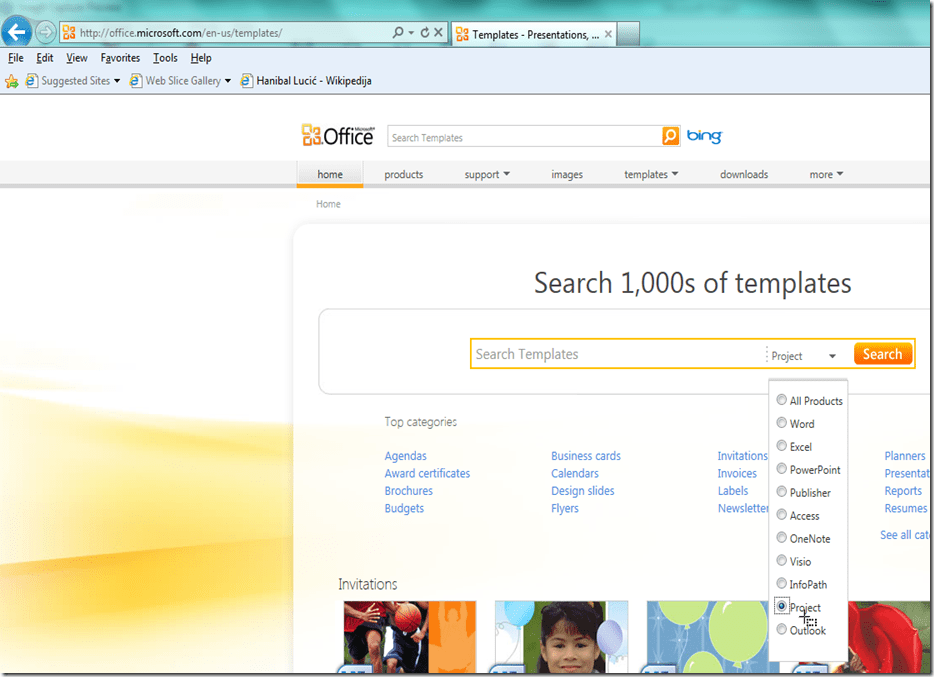Choose the PowerPoint radio option
The width and height of the screenshot is (934, 677).
[782, 469]
